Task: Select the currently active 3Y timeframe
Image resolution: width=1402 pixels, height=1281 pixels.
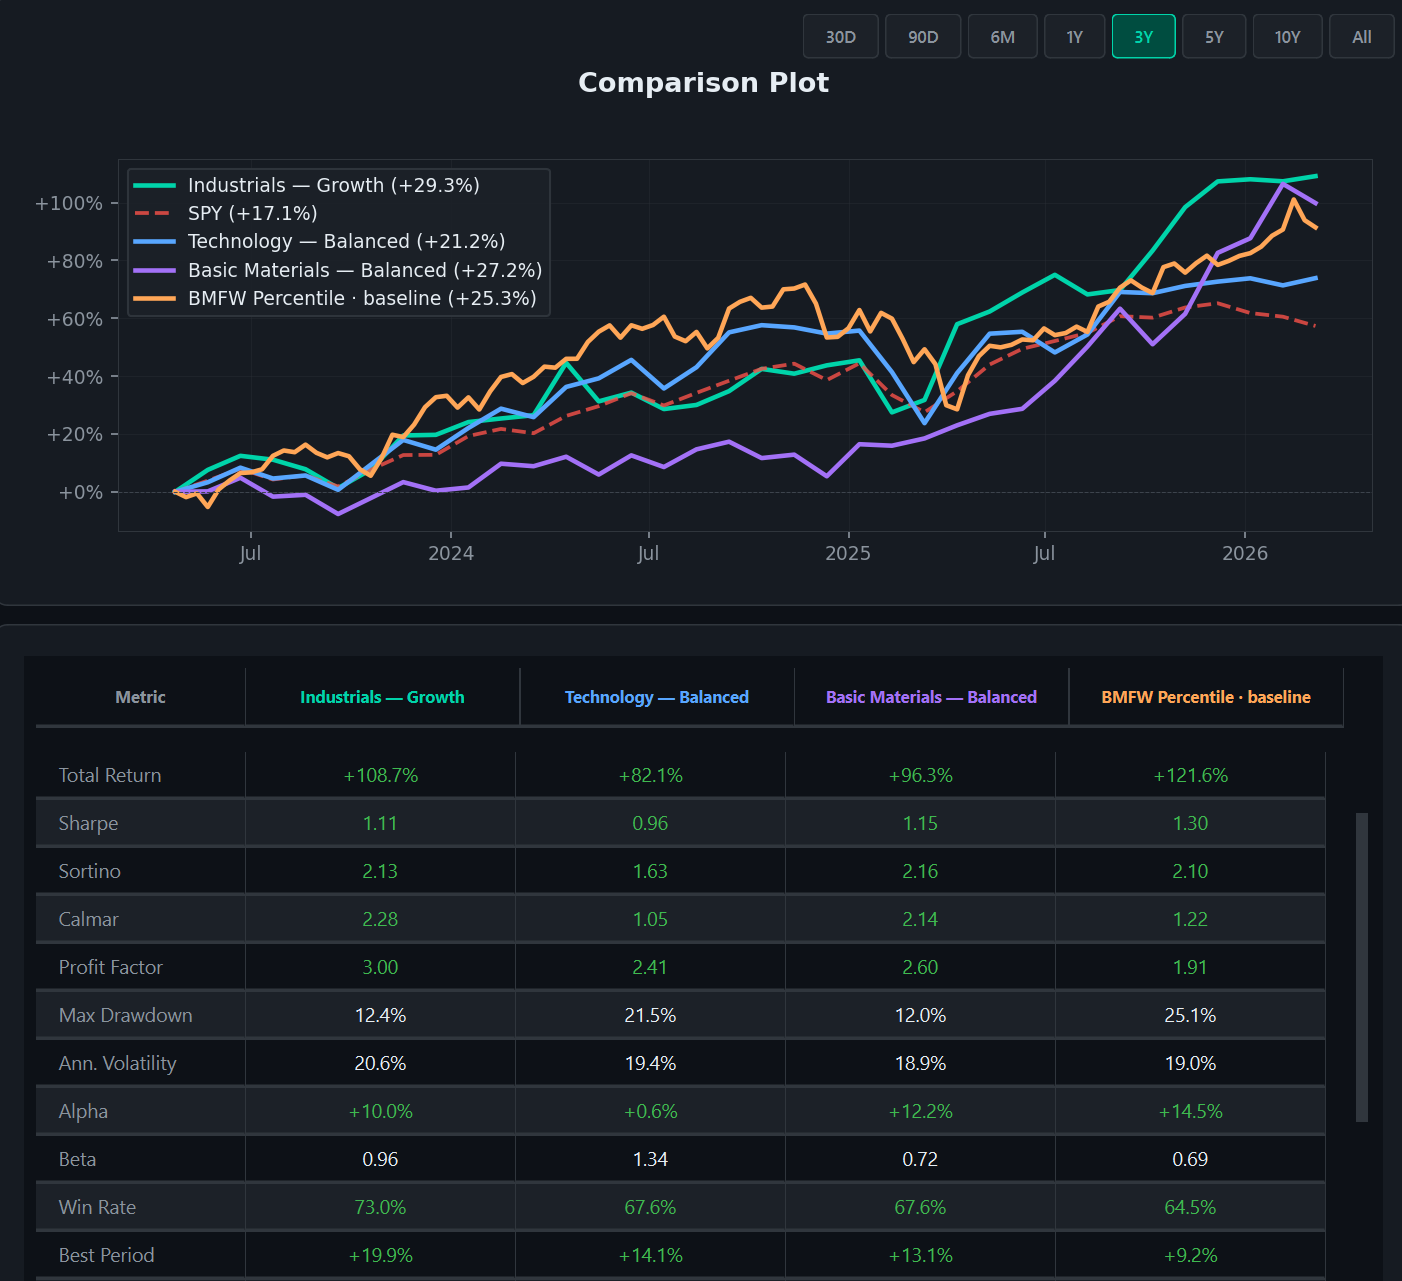Action: 1143,36
